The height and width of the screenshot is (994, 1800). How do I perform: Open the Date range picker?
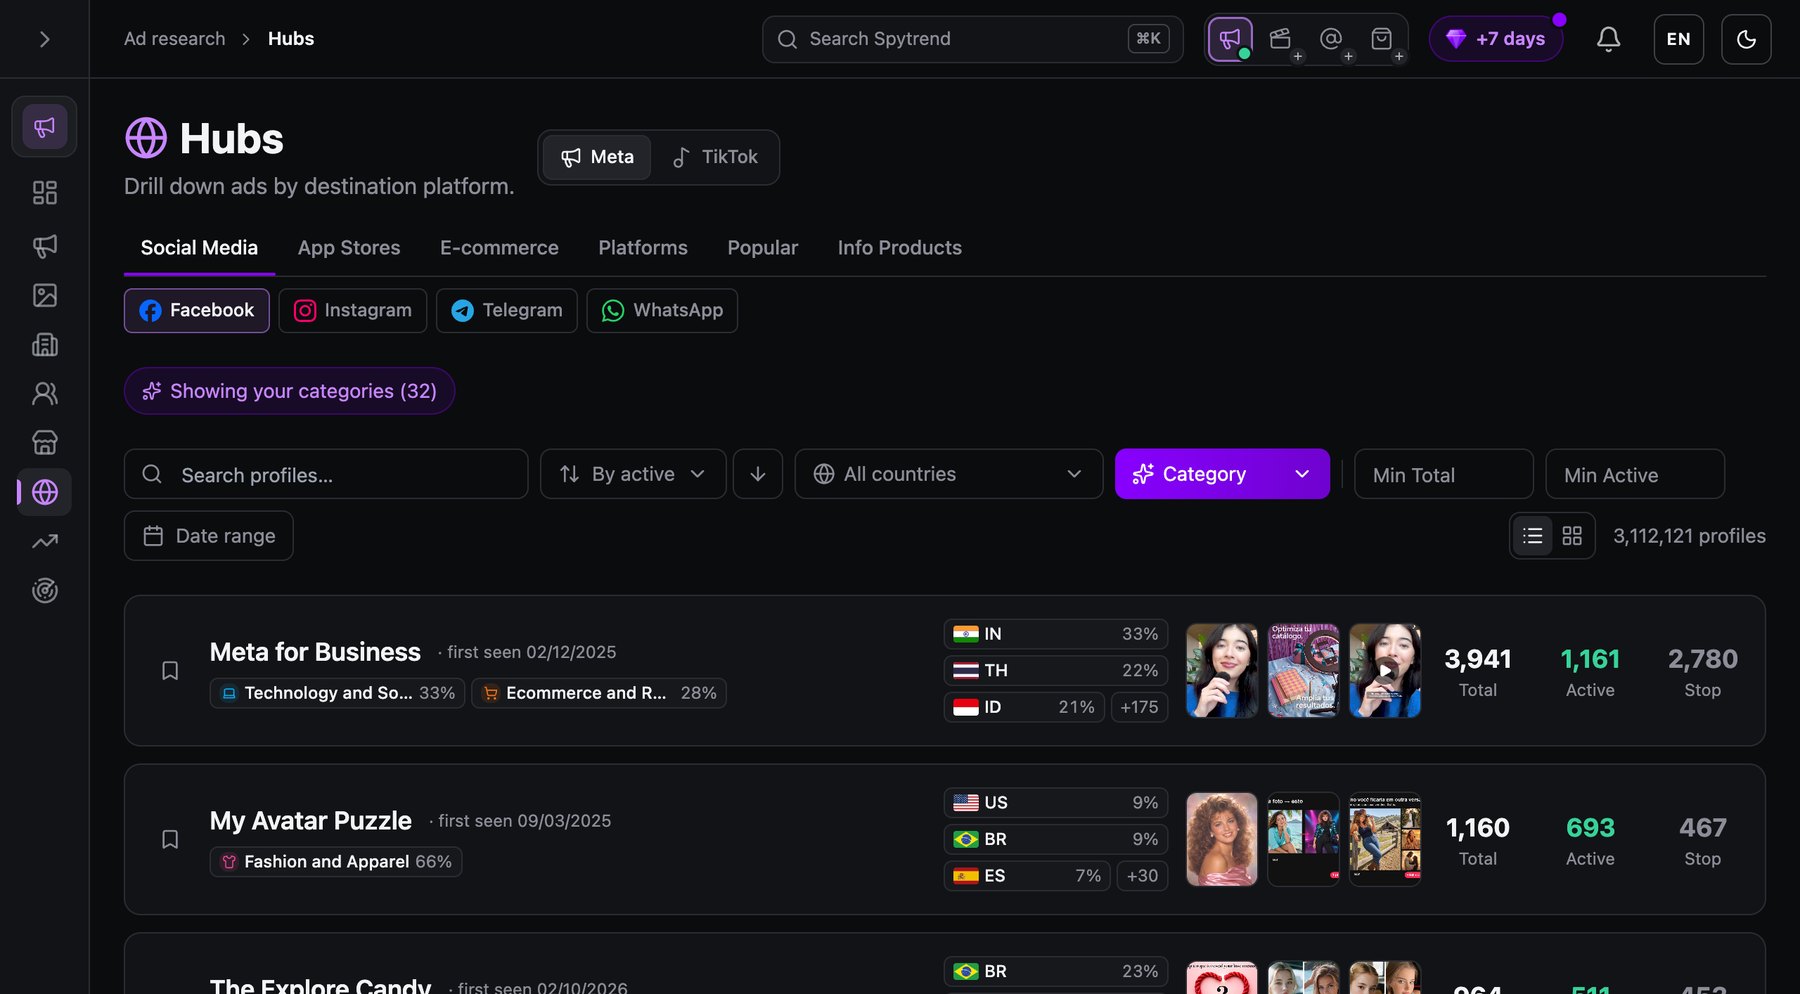[x=209, y=536]
